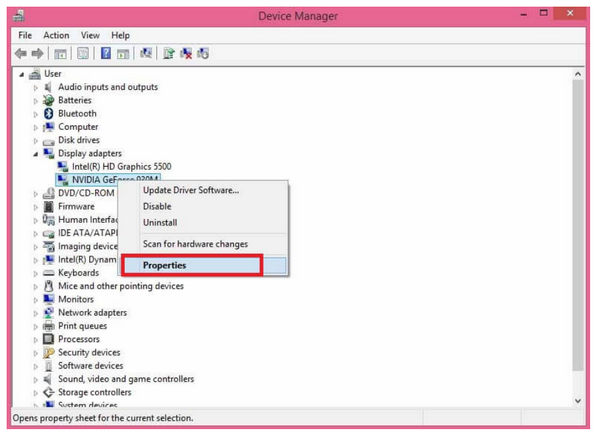Screen dimensions: 600x439
Task: Open the Action menu
Action: pos(56,35)
